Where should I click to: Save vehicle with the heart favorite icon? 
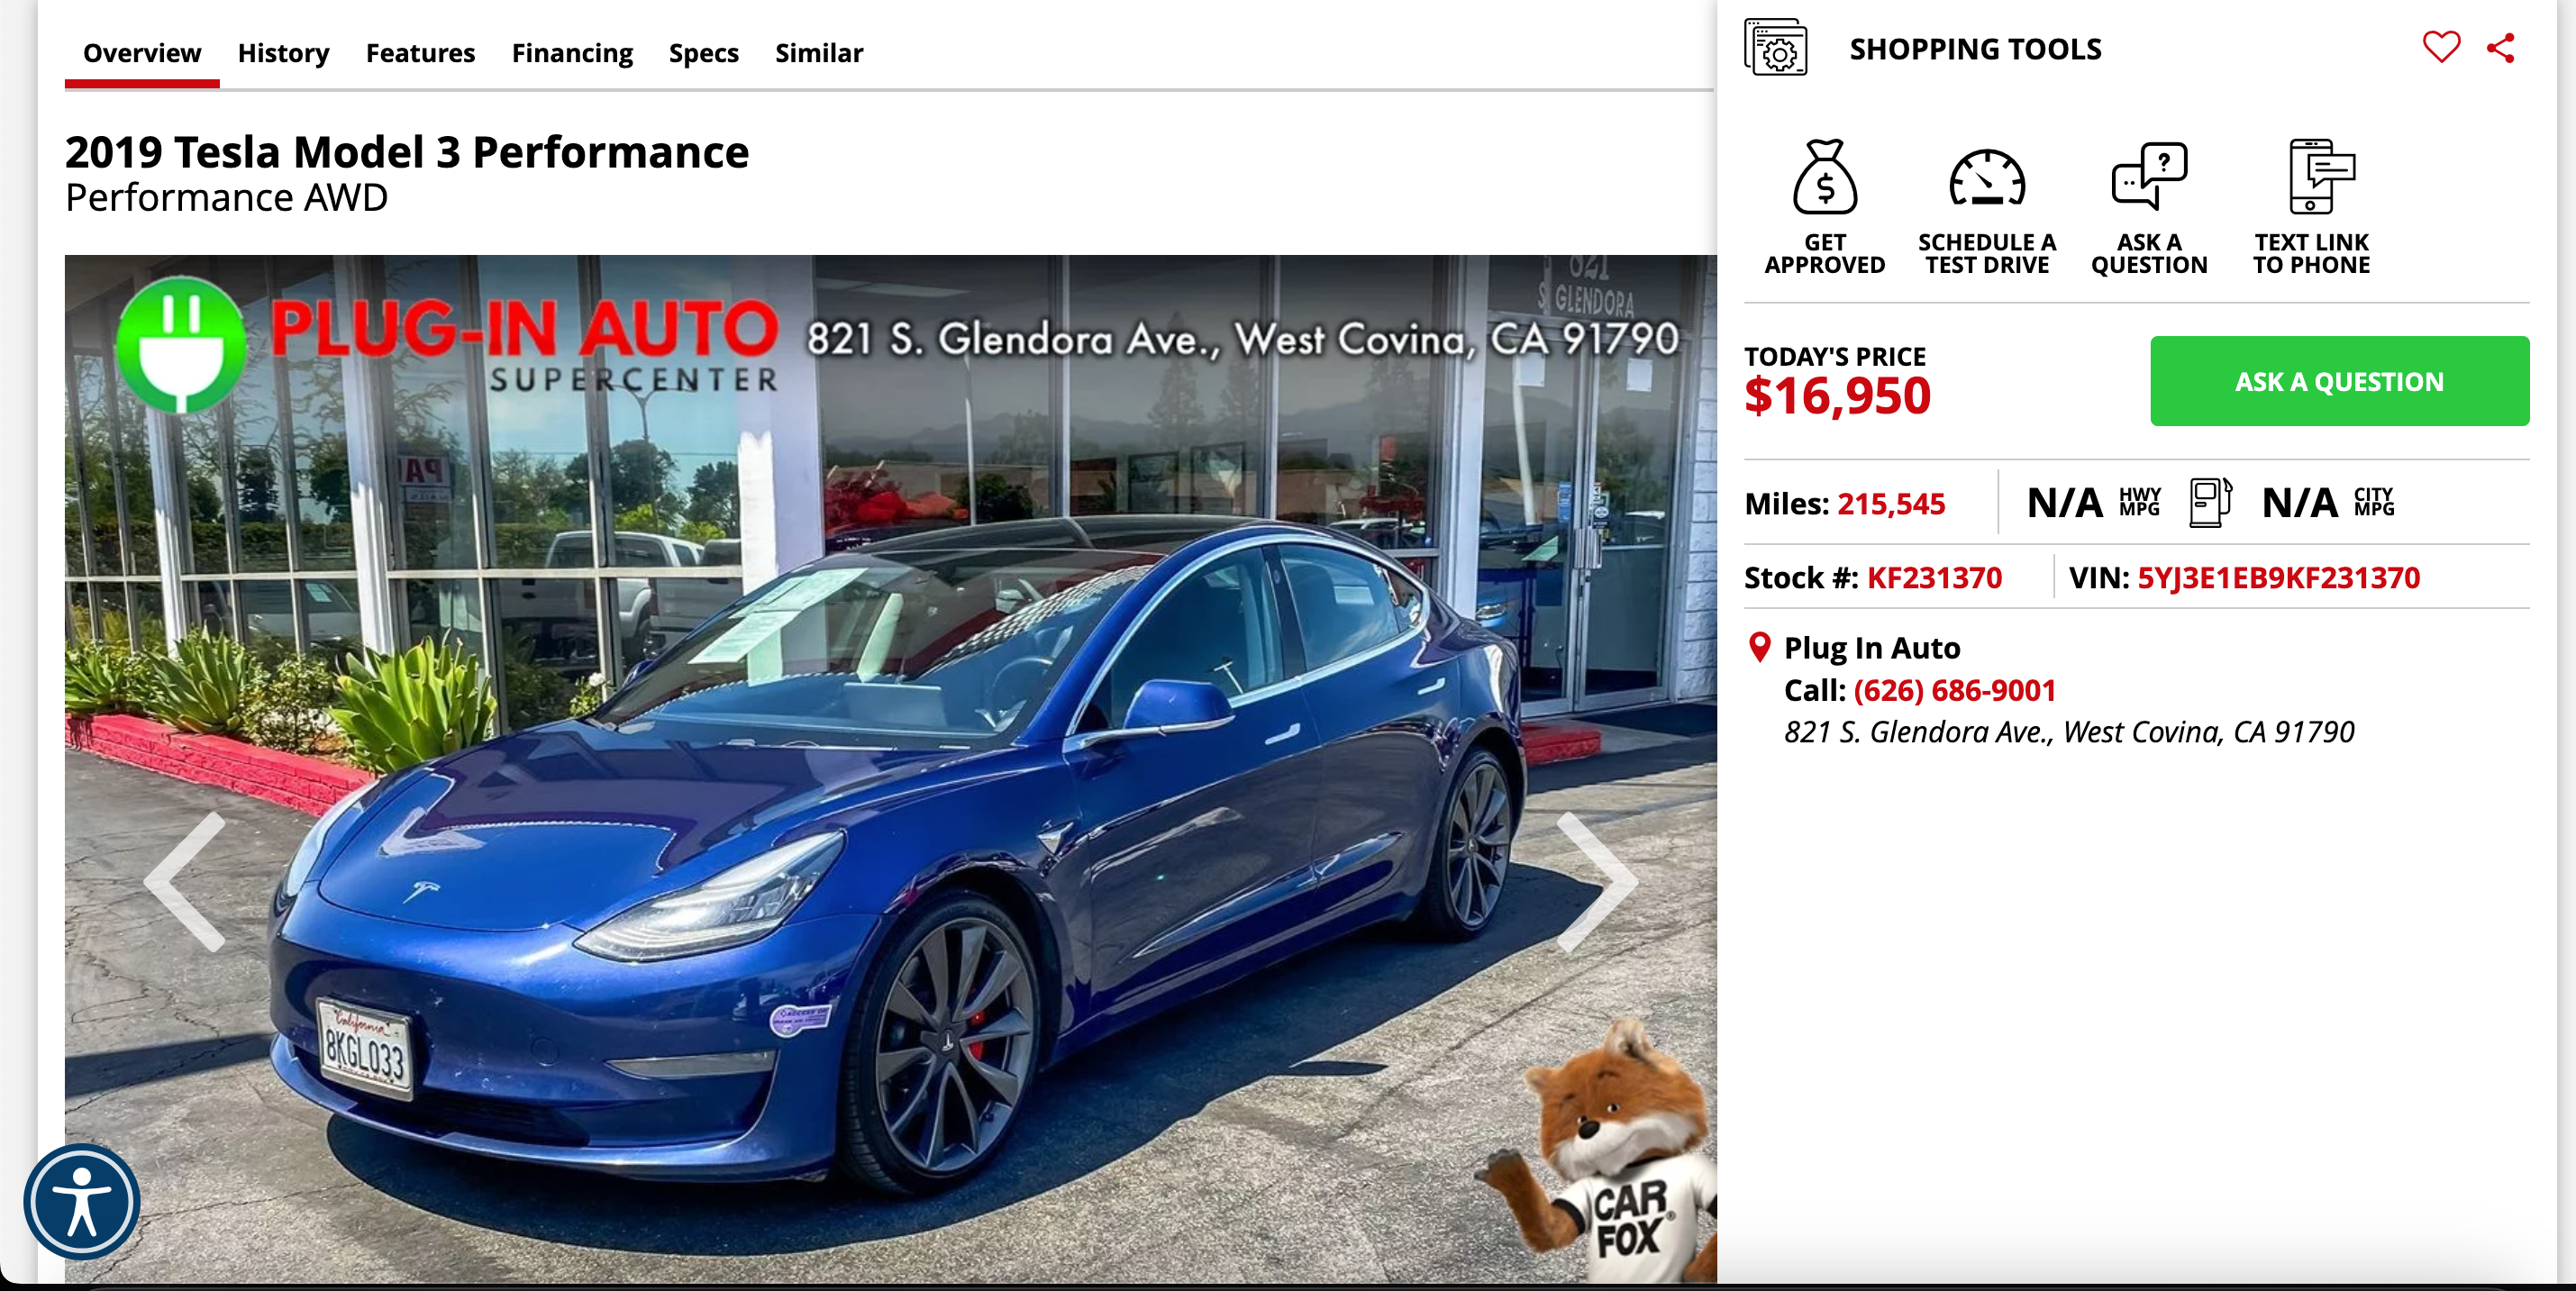pyautogui.click(x=2441, y=47)
